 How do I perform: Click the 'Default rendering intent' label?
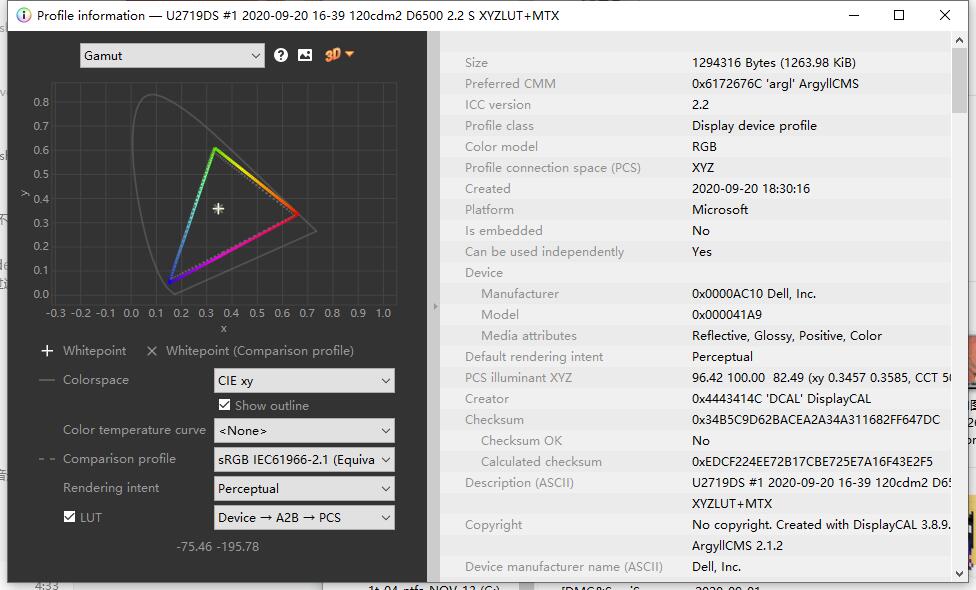[x=534, y=357]
